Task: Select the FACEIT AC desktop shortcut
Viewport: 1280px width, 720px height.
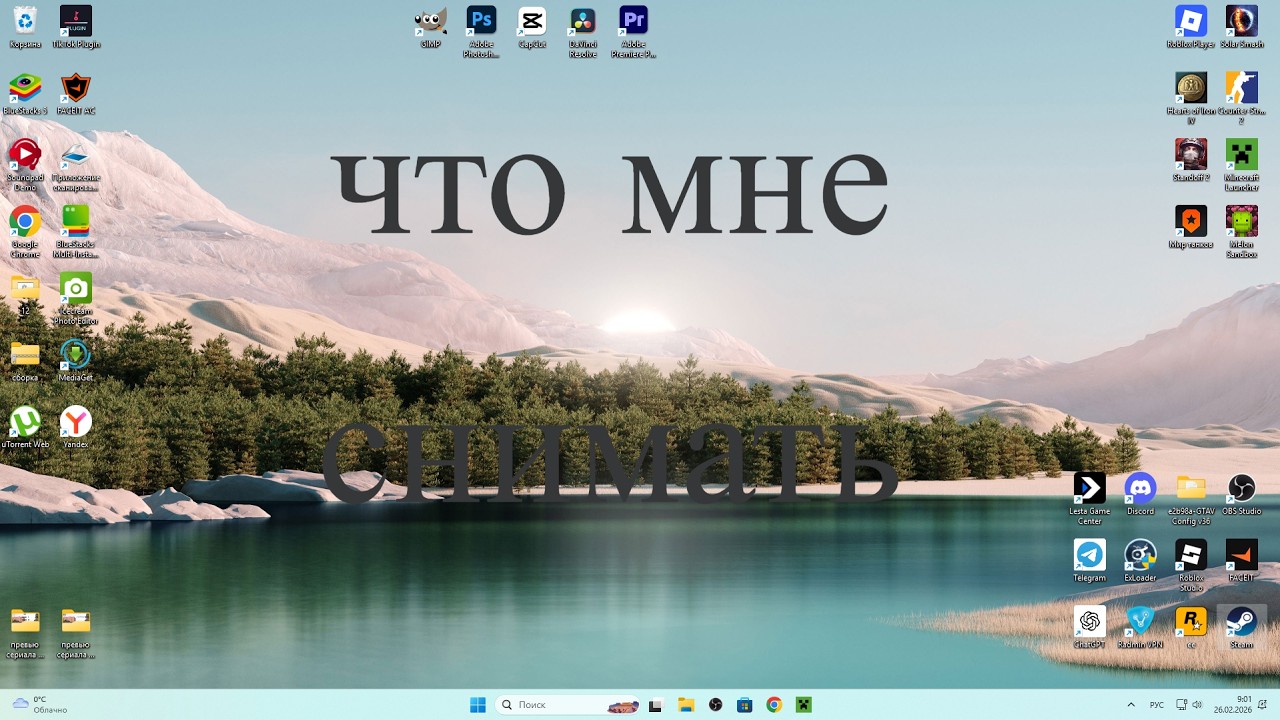Action: 76,94
